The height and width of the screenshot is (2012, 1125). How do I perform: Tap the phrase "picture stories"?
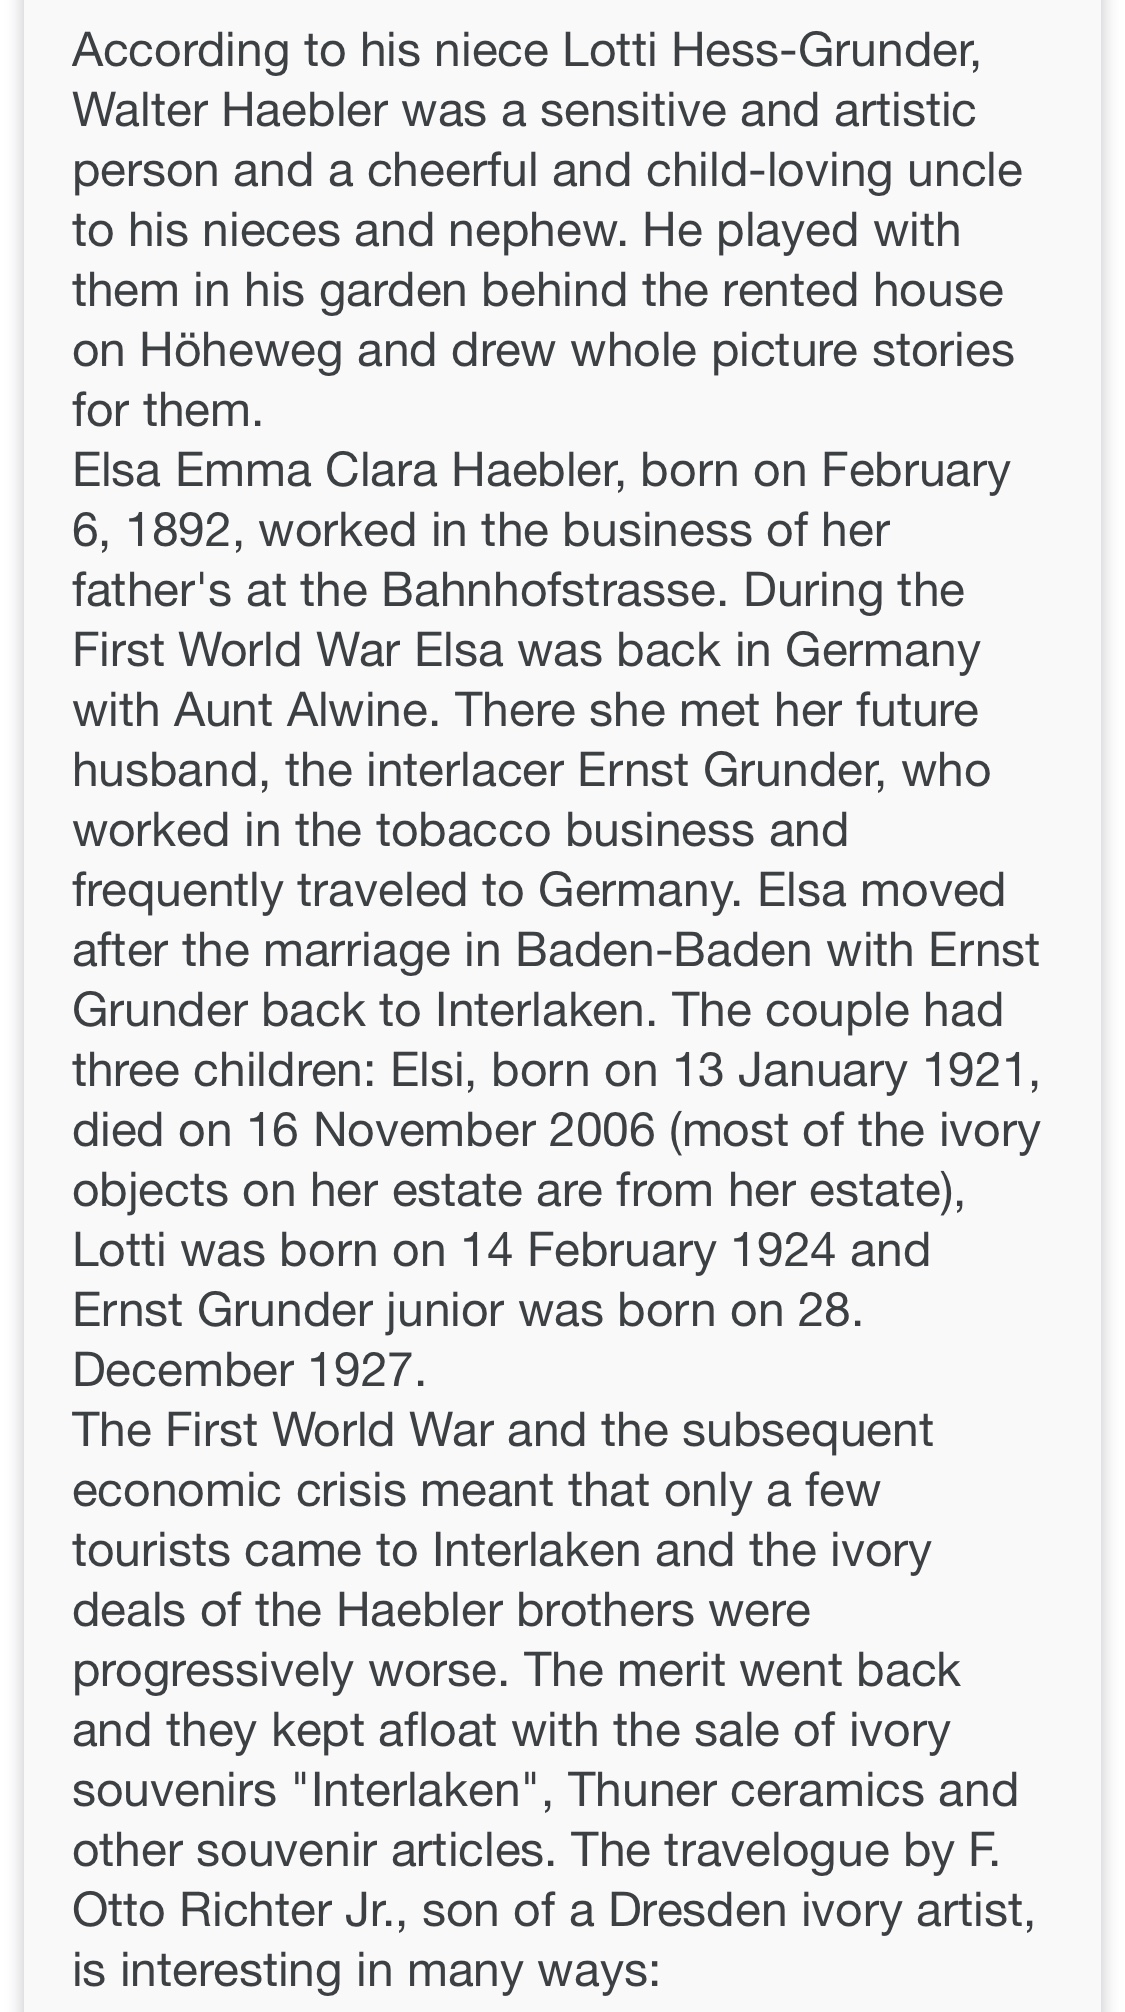pos(862,350)
